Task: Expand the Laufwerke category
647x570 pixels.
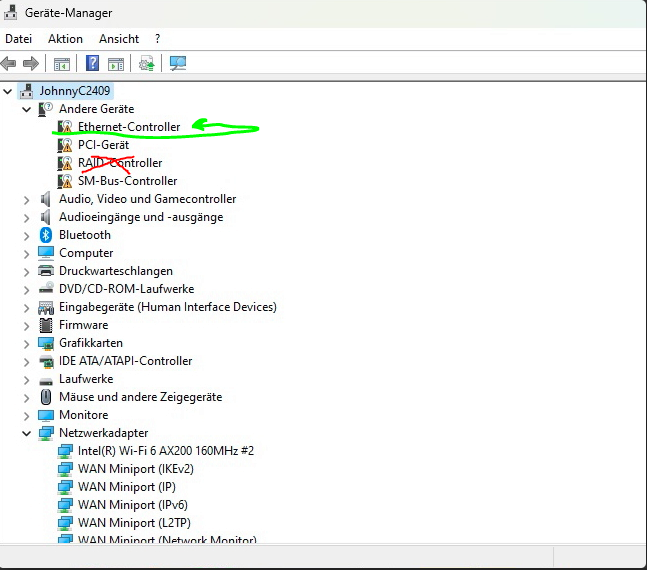Action: point(26,380)
